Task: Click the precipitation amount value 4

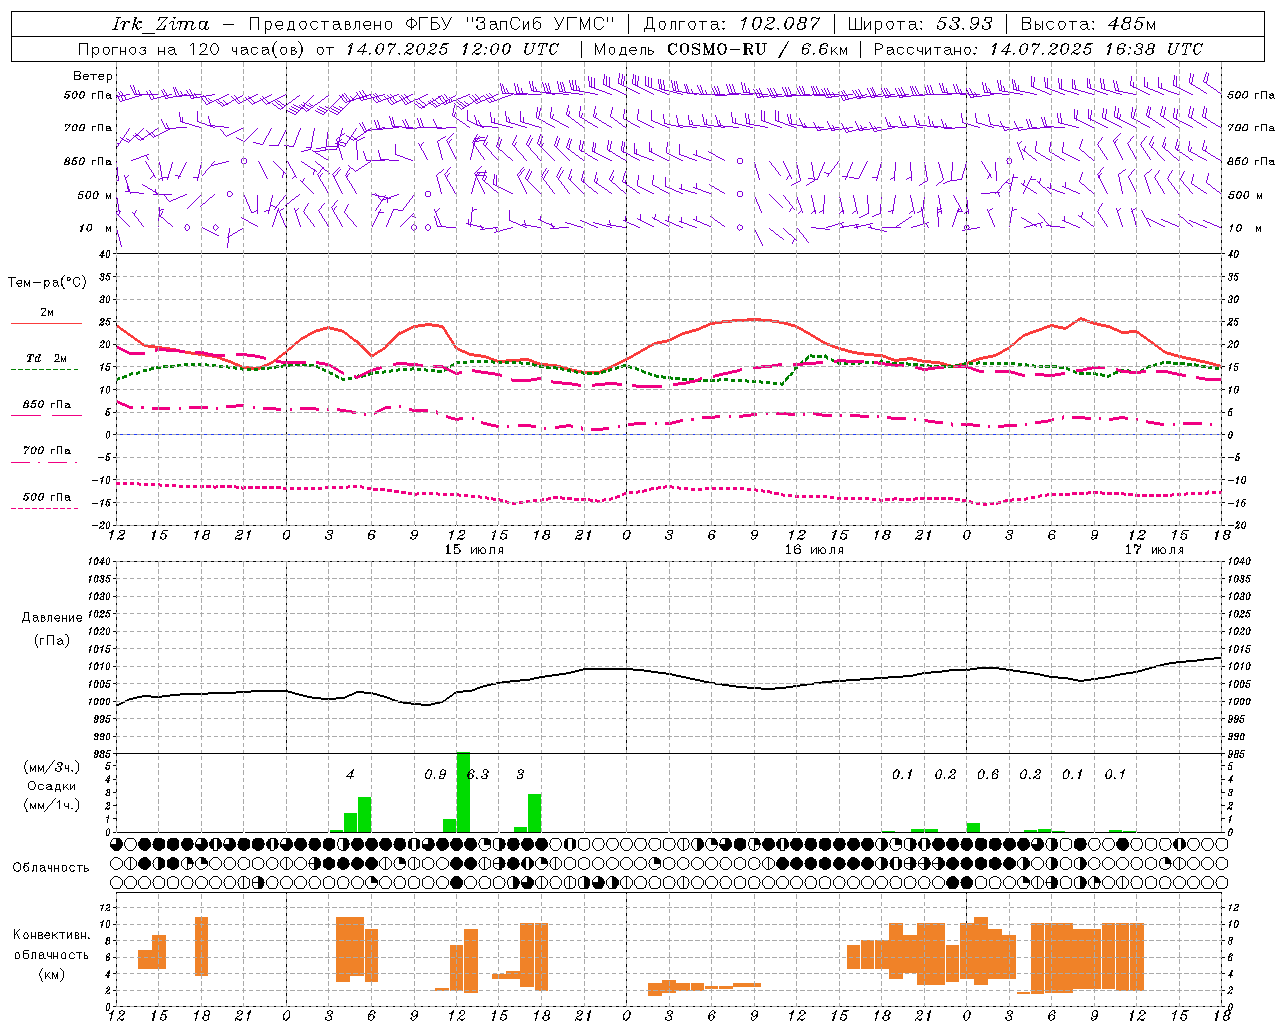Action: 350,774
